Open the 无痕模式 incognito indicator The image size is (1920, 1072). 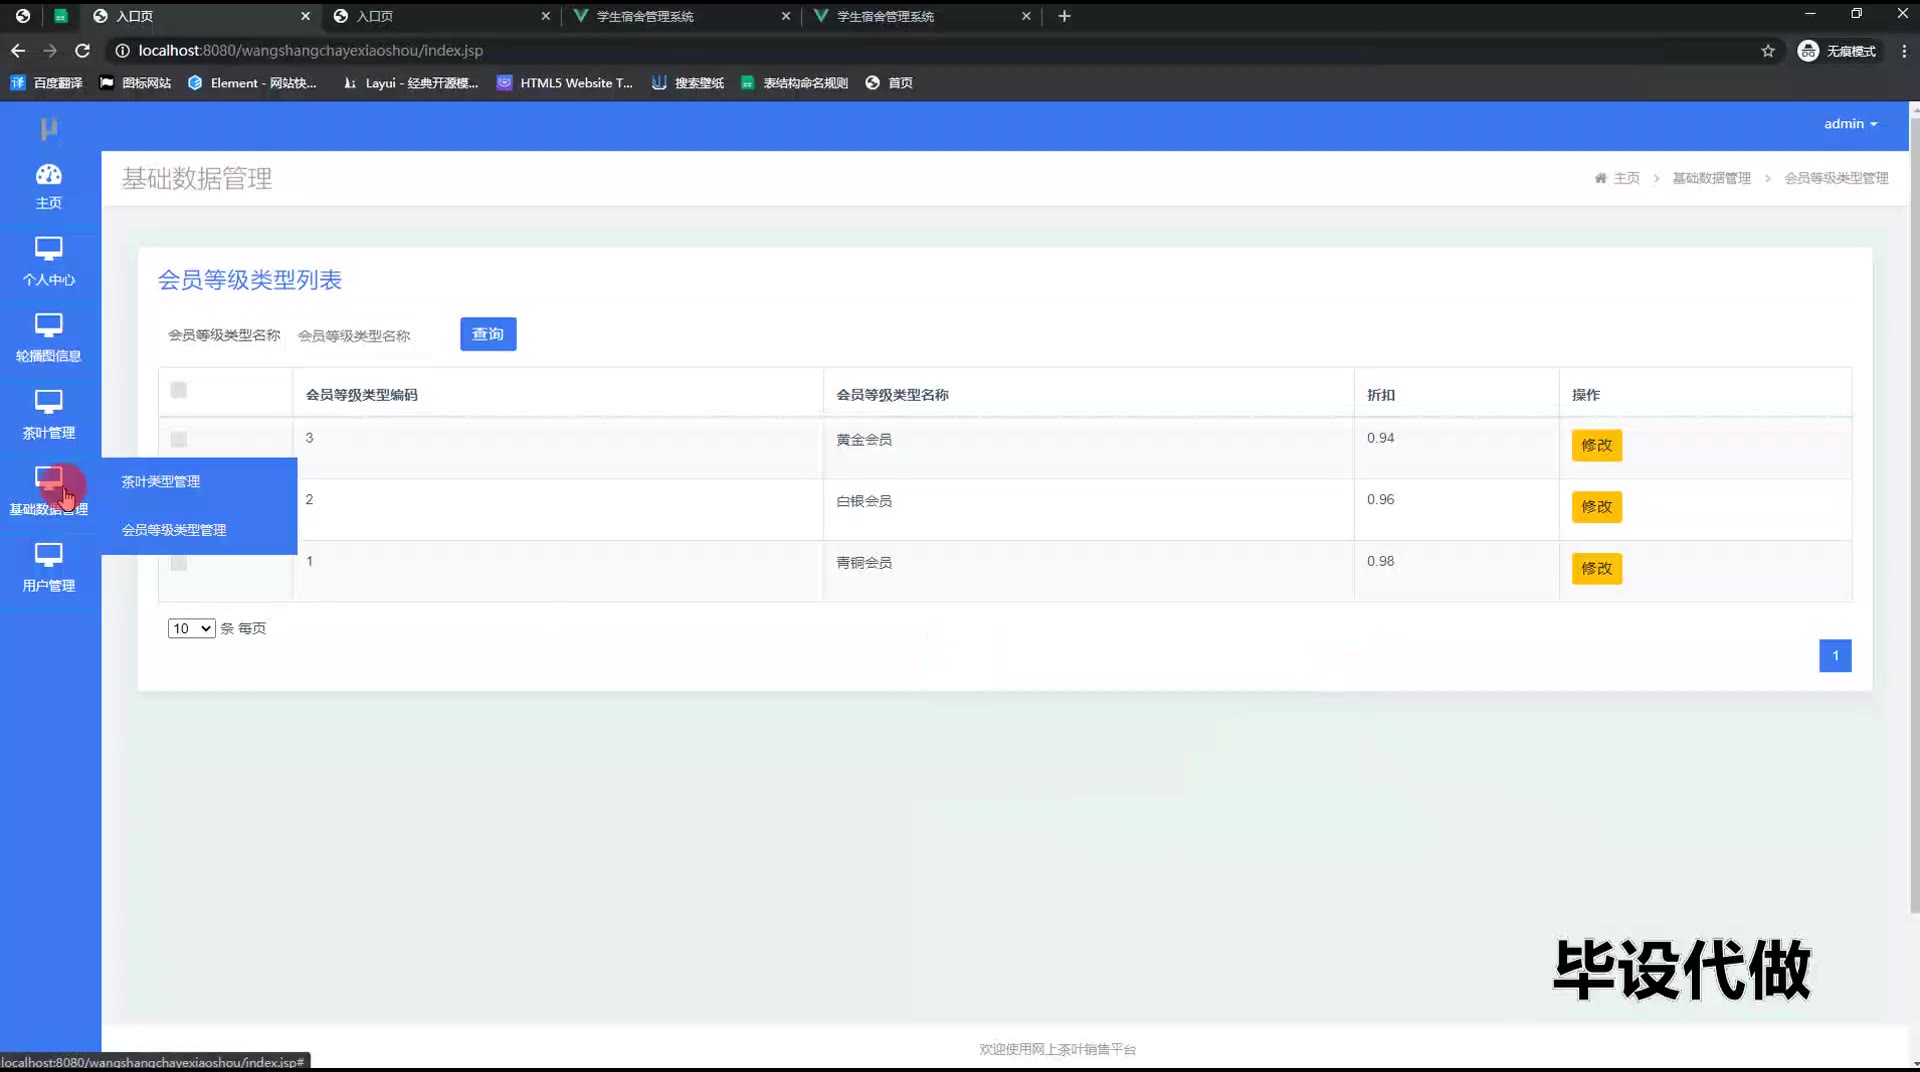(1837, 51)
